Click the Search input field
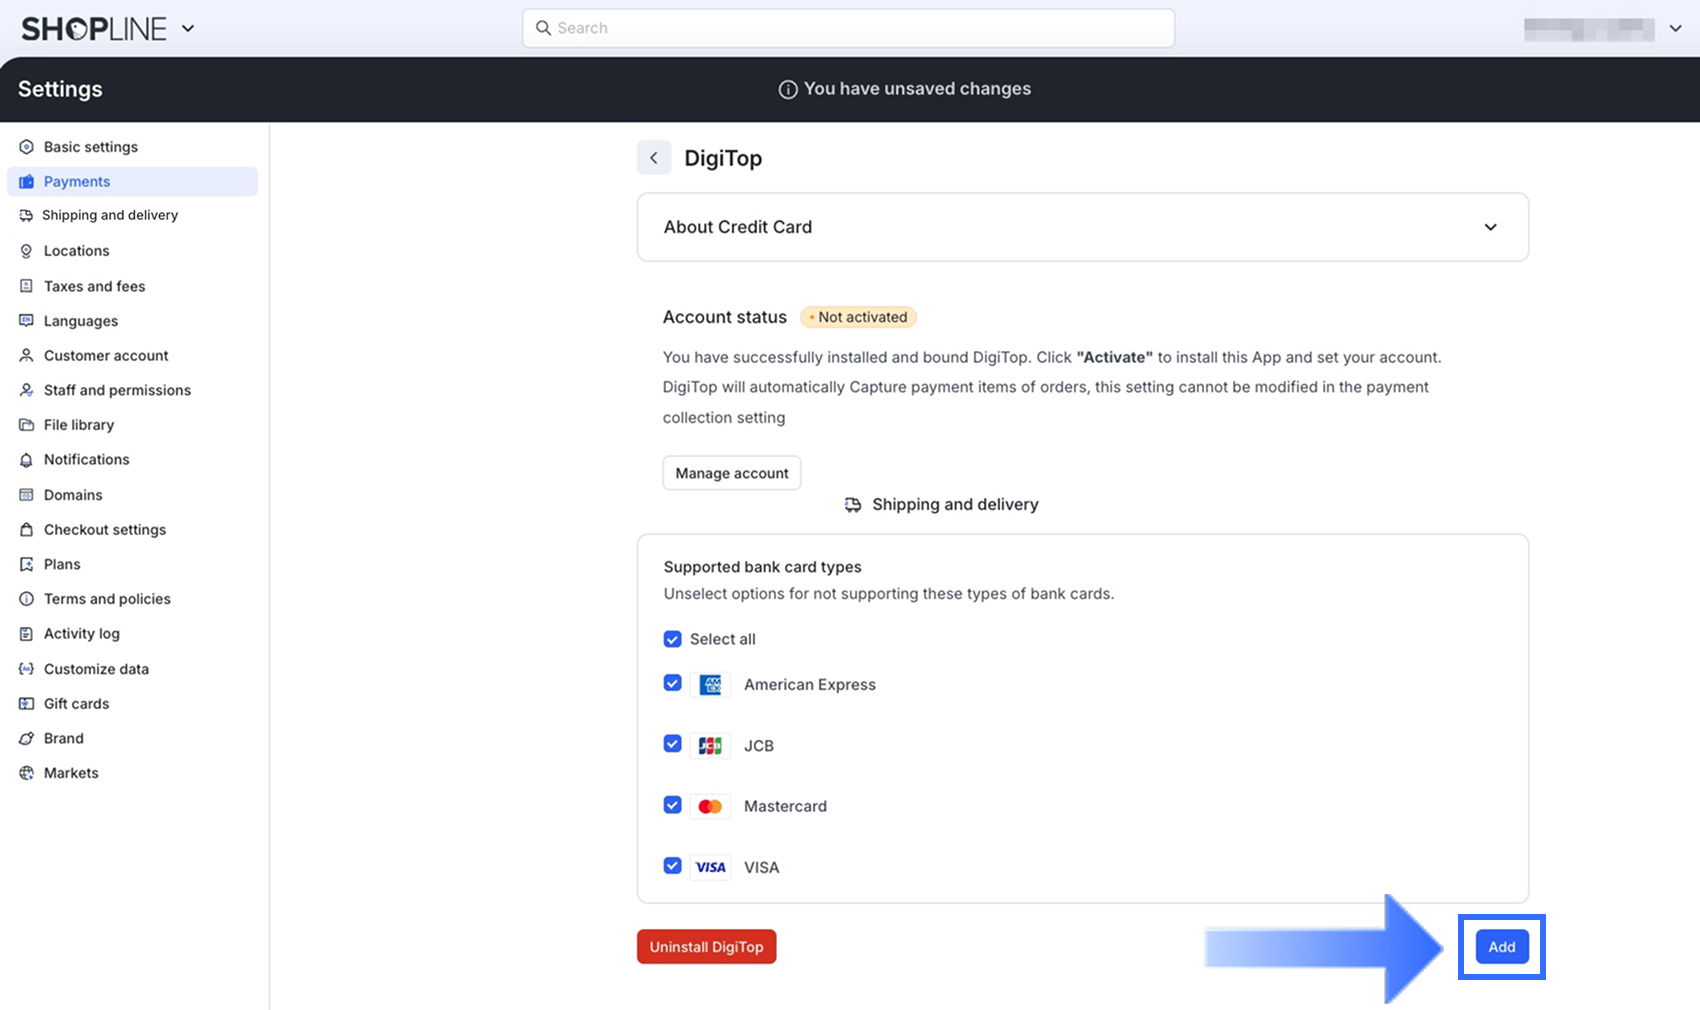 coord(848,28)
